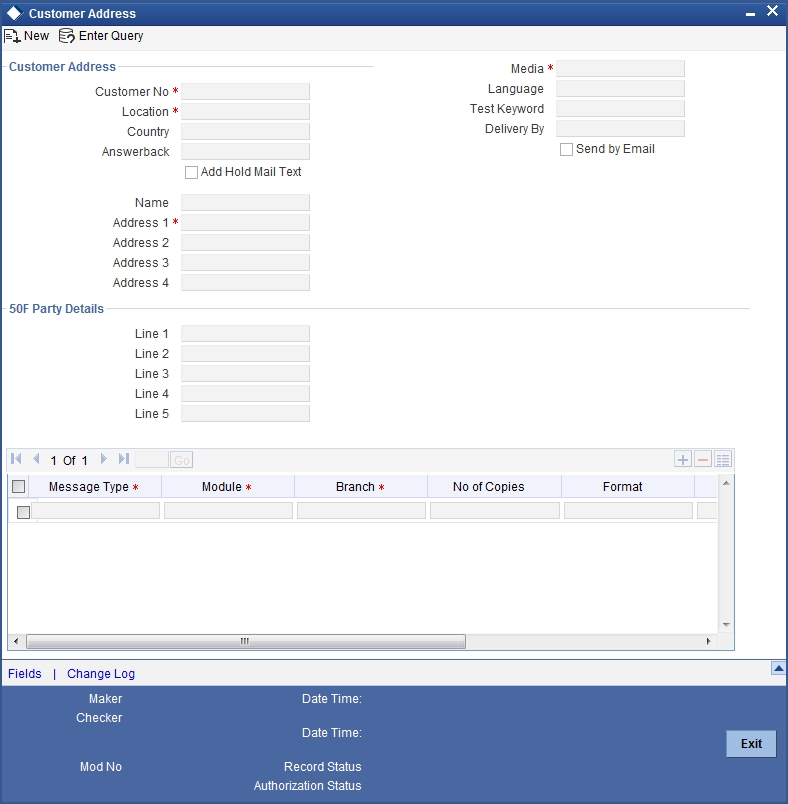
Task: Click the Go page button
Action: point(182,460)
